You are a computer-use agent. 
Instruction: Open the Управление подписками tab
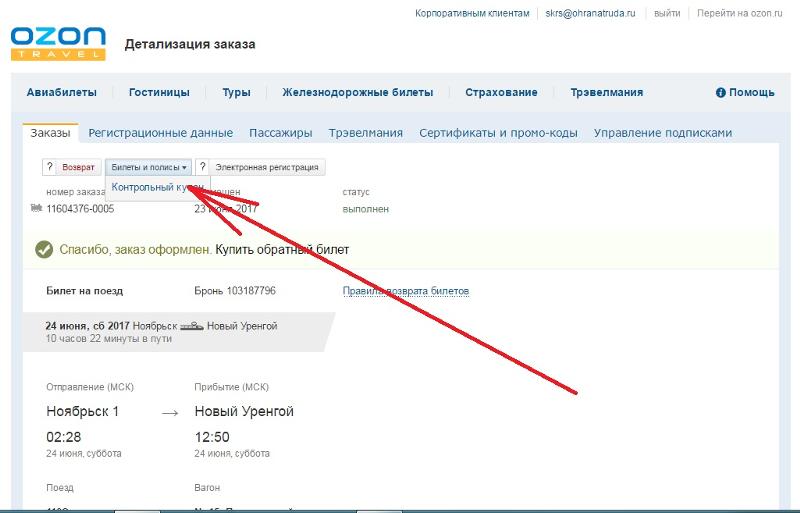click(663, 133)
